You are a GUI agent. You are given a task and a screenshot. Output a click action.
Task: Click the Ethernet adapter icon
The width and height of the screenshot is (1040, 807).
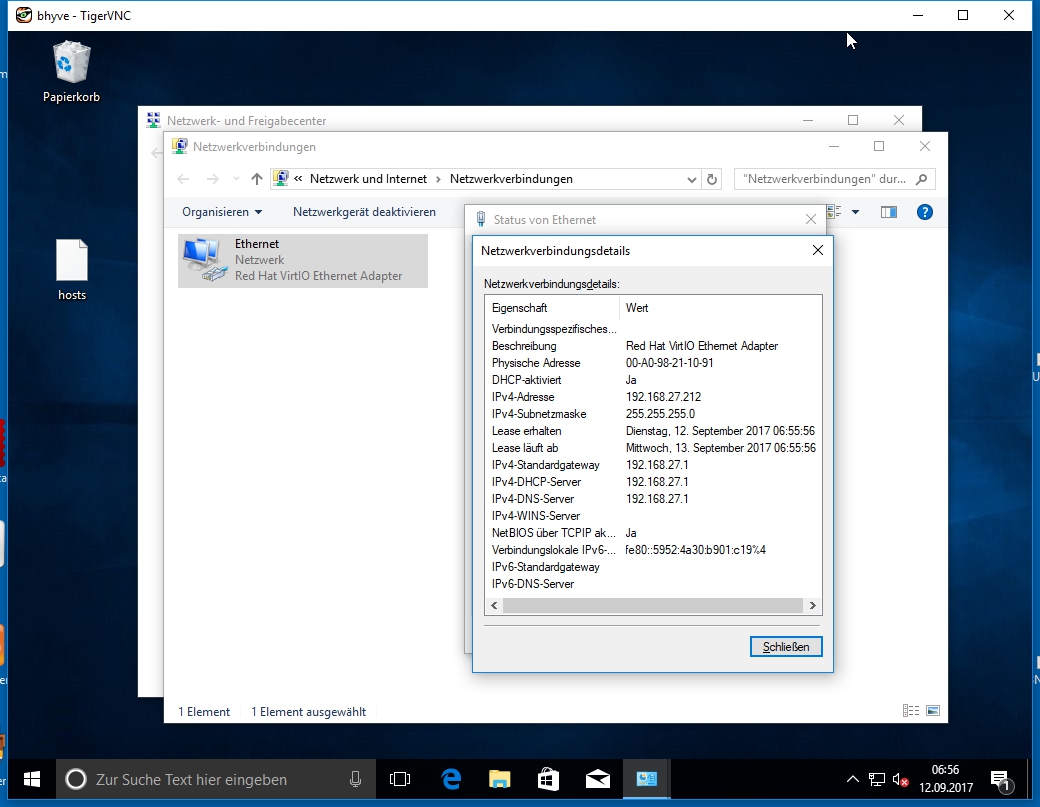click(205, 260)
